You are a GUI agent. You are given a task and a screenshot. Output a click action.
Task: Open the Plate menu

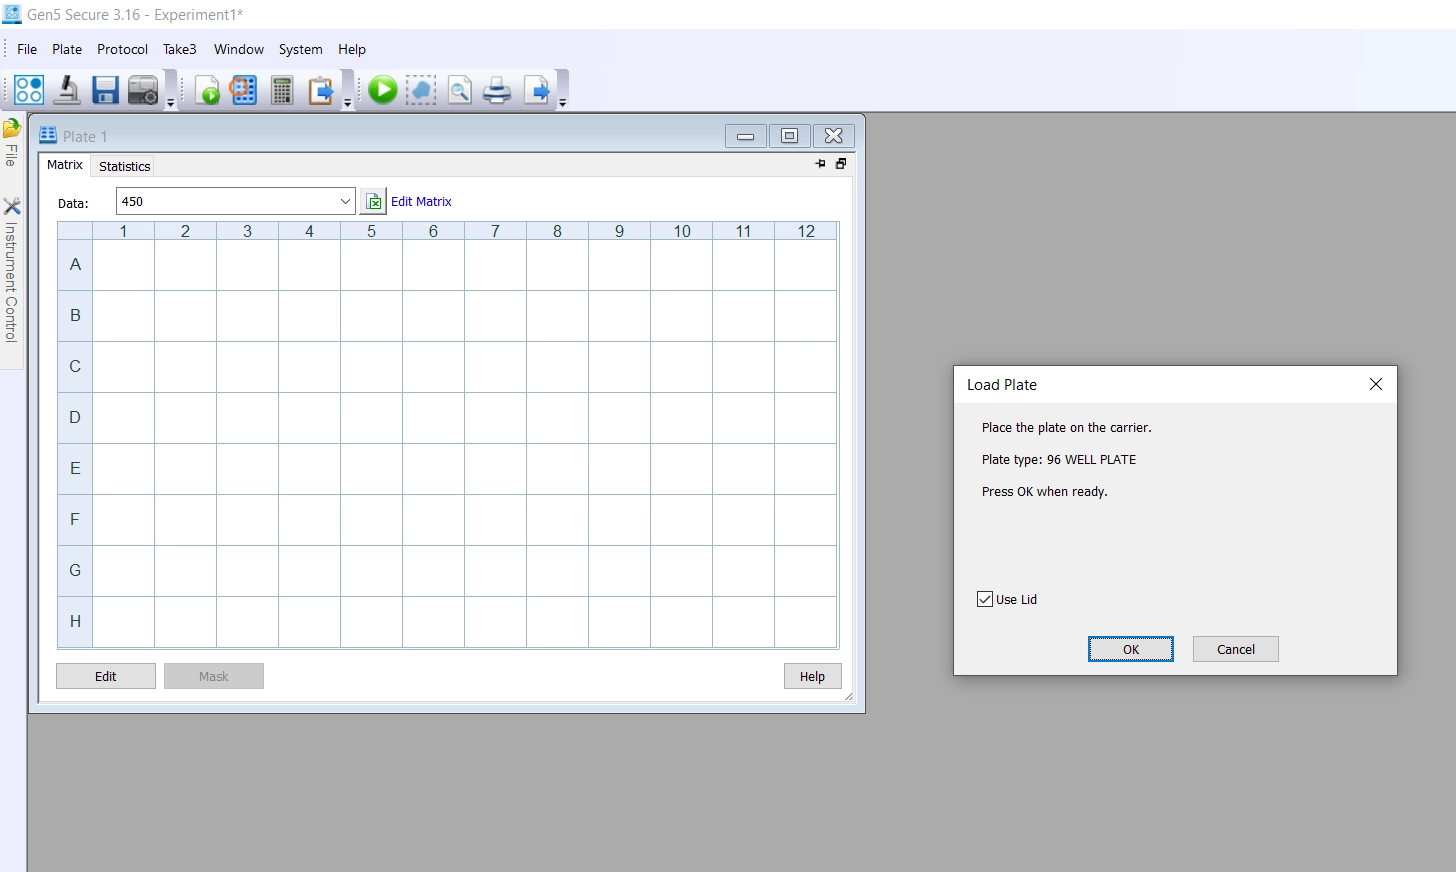coord(67,49)
